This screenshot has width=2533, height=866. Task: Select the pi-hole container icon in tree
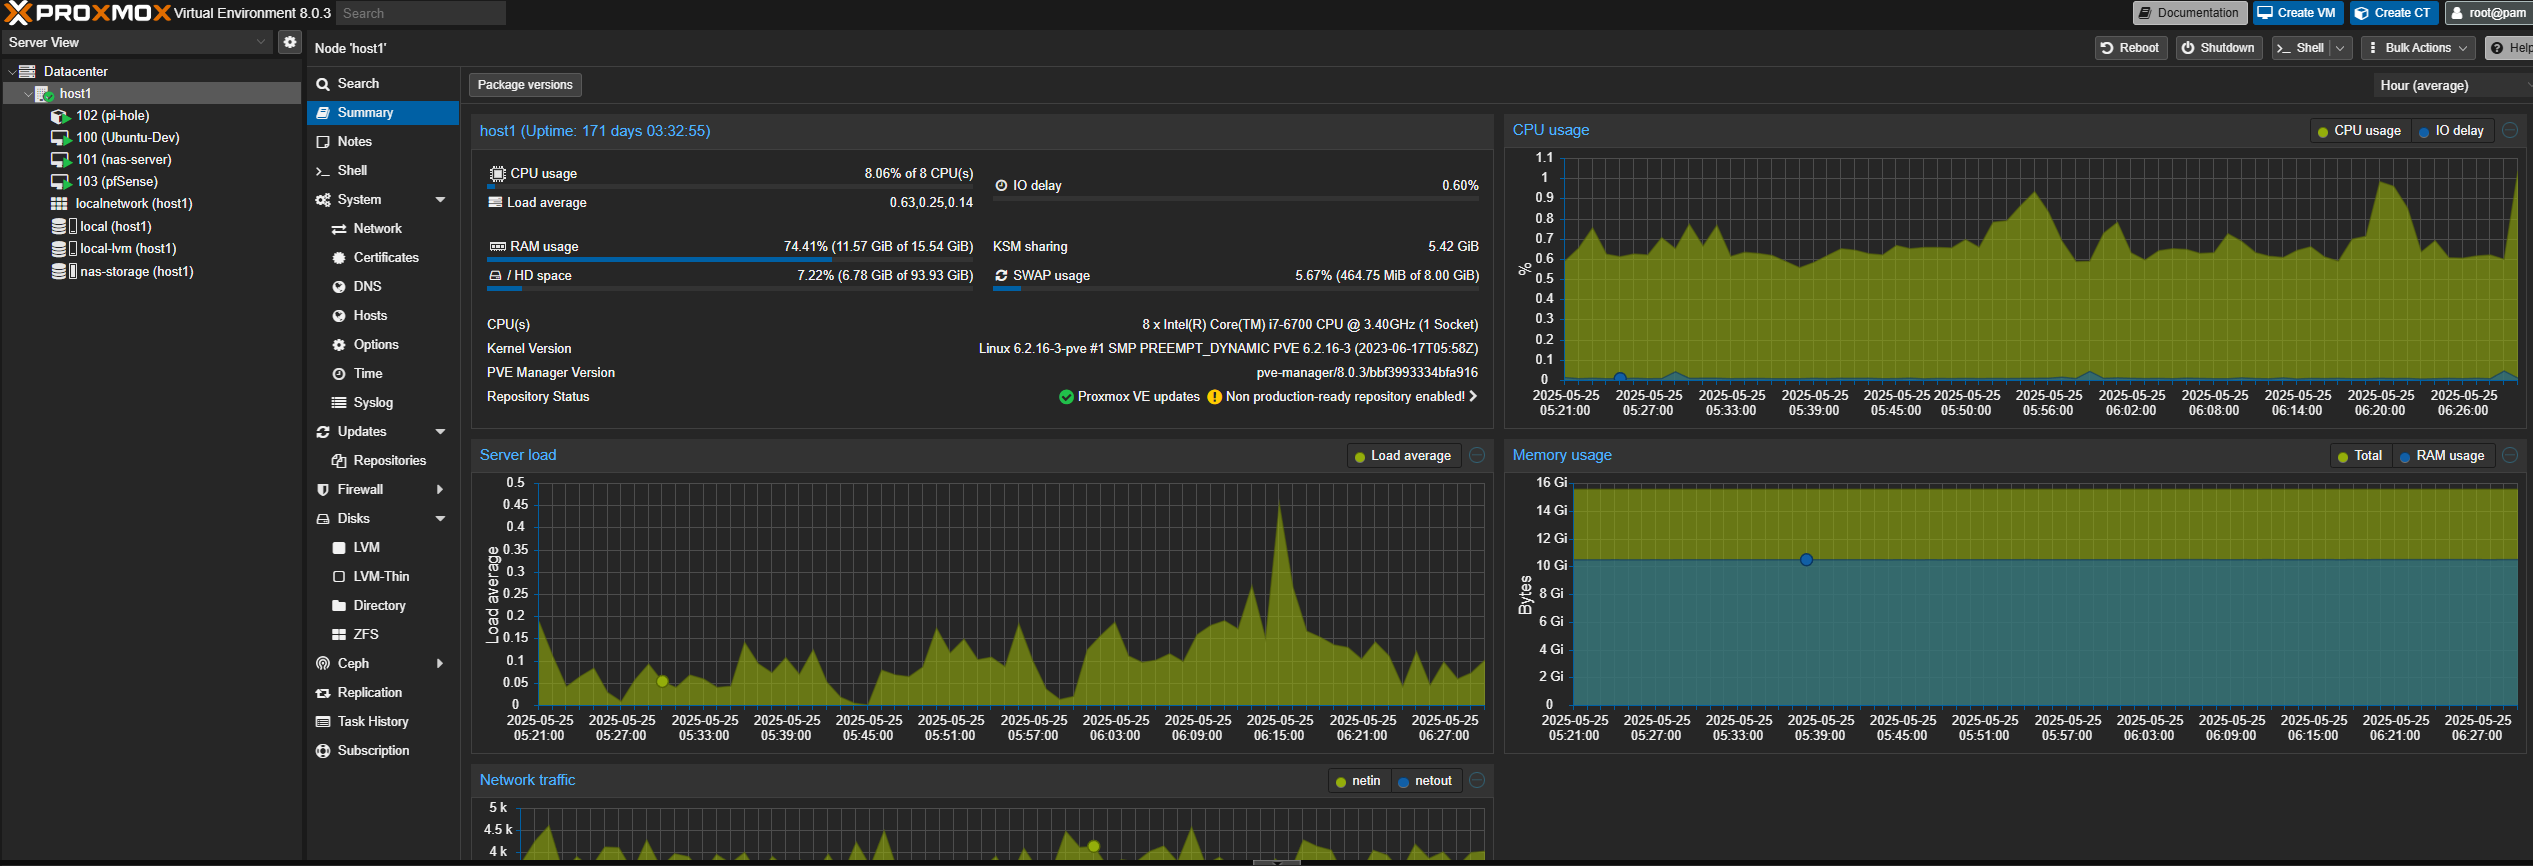[60, 116]
